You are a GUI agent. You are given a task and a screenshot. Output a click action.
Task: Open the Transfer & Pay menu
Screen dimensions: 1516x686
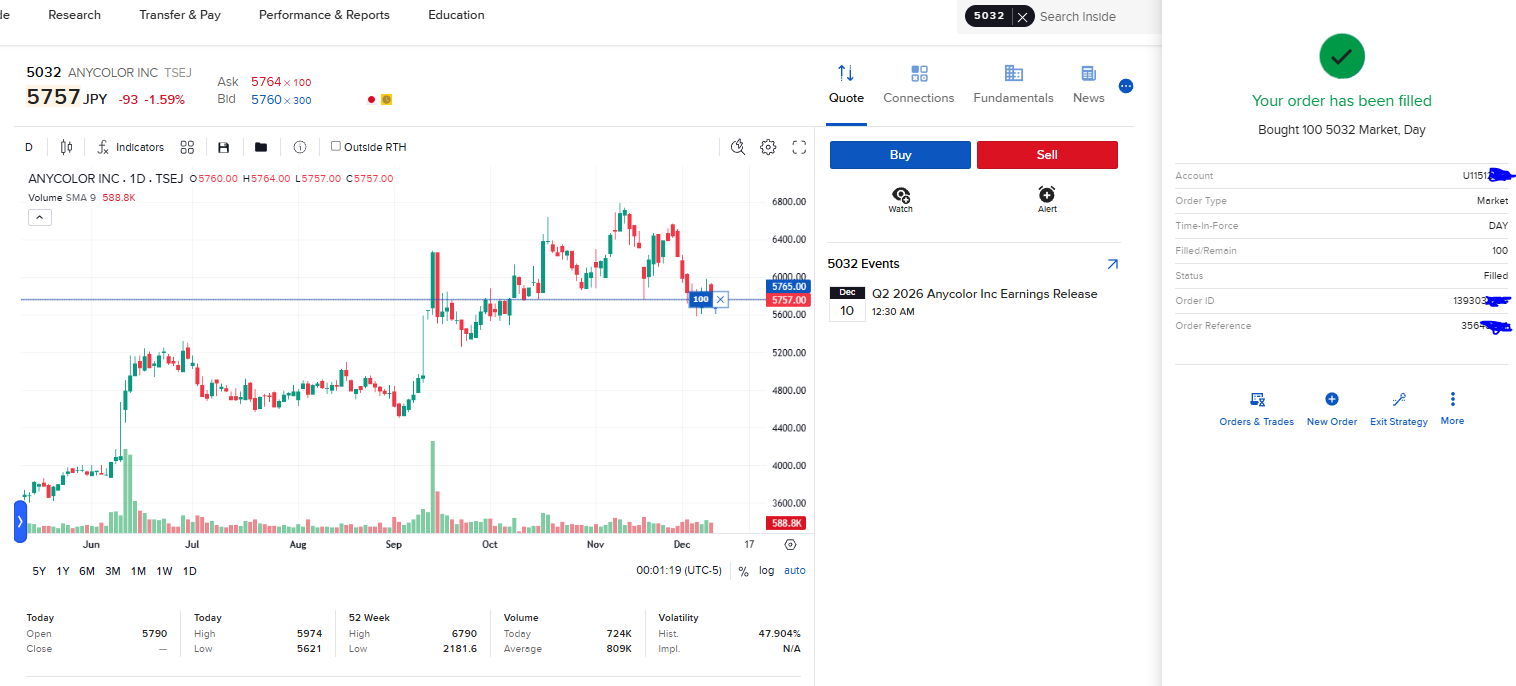(180, 15)
